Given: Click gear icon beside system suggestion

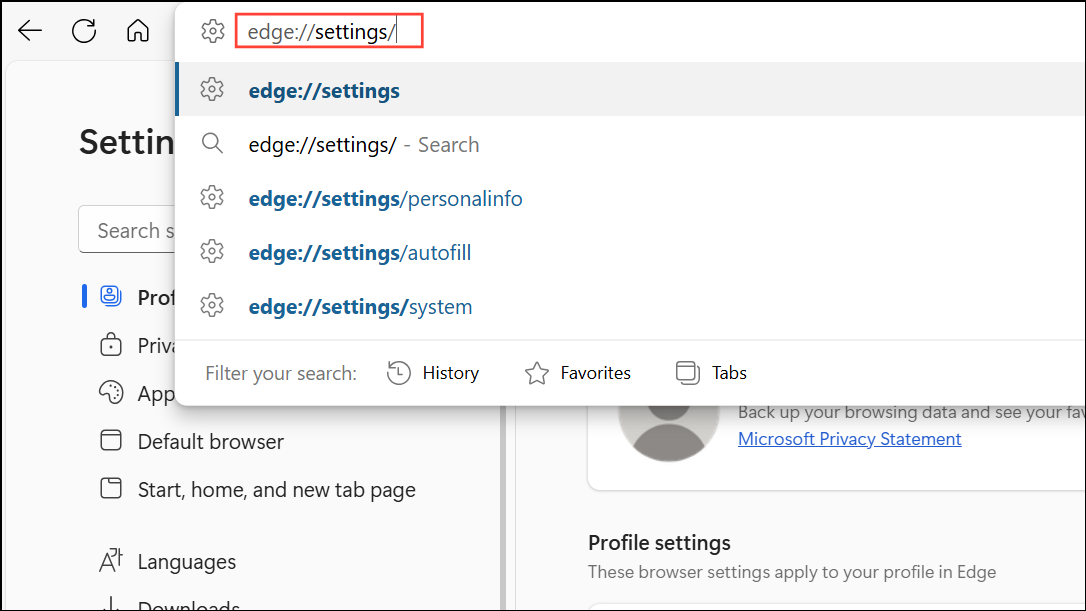Looking at the screenshot, I should [212, 306].
